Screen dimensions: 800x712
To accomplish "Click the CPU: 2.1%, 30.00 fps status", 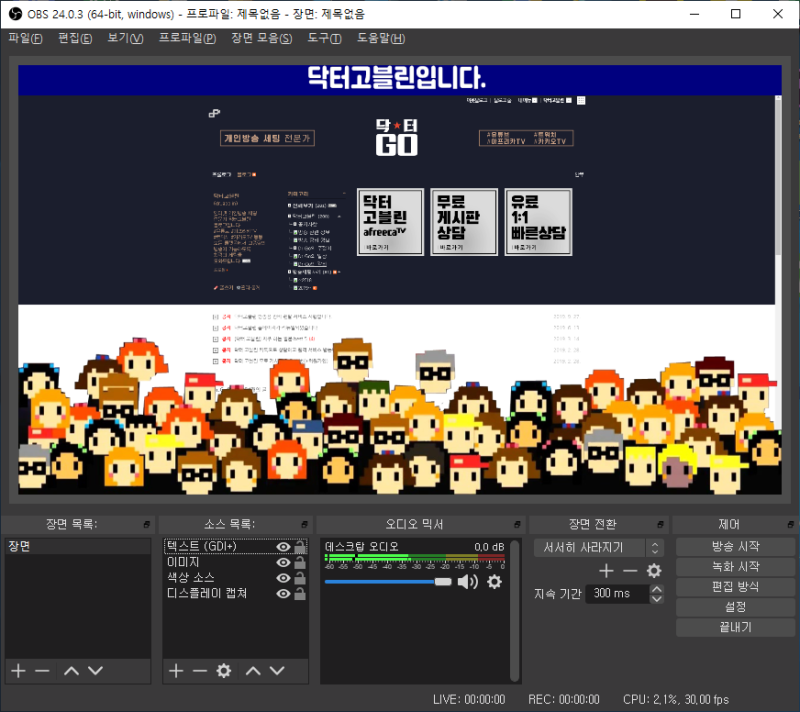I will click(x=676, y=699).
